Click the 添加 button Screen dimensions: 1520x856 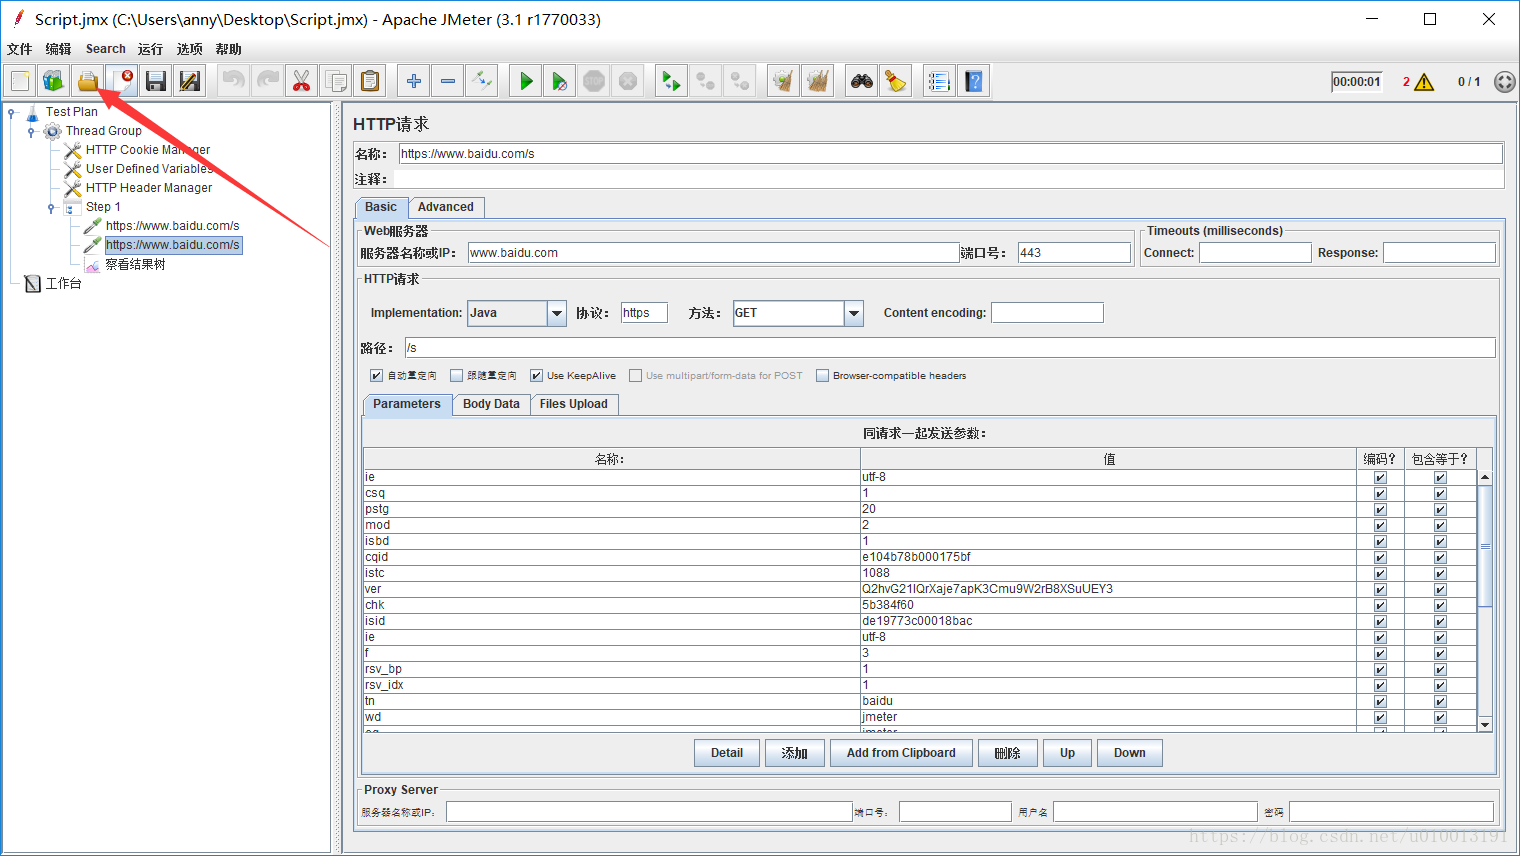point(794,753)
